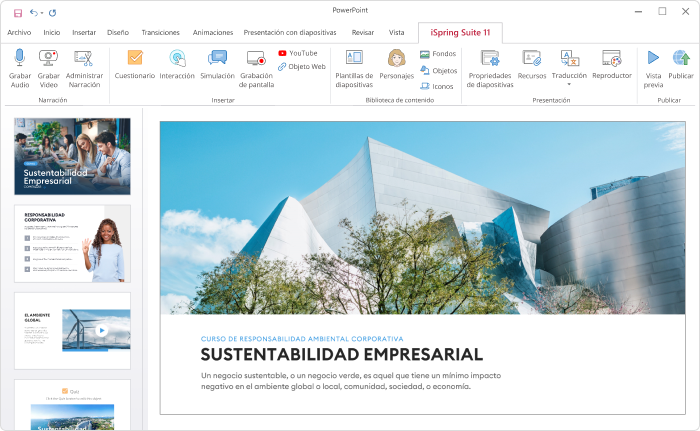The height and width of the screenshot is (431, 700).
Task: Open Plantillas de diapositivas library
Action: 354,68
